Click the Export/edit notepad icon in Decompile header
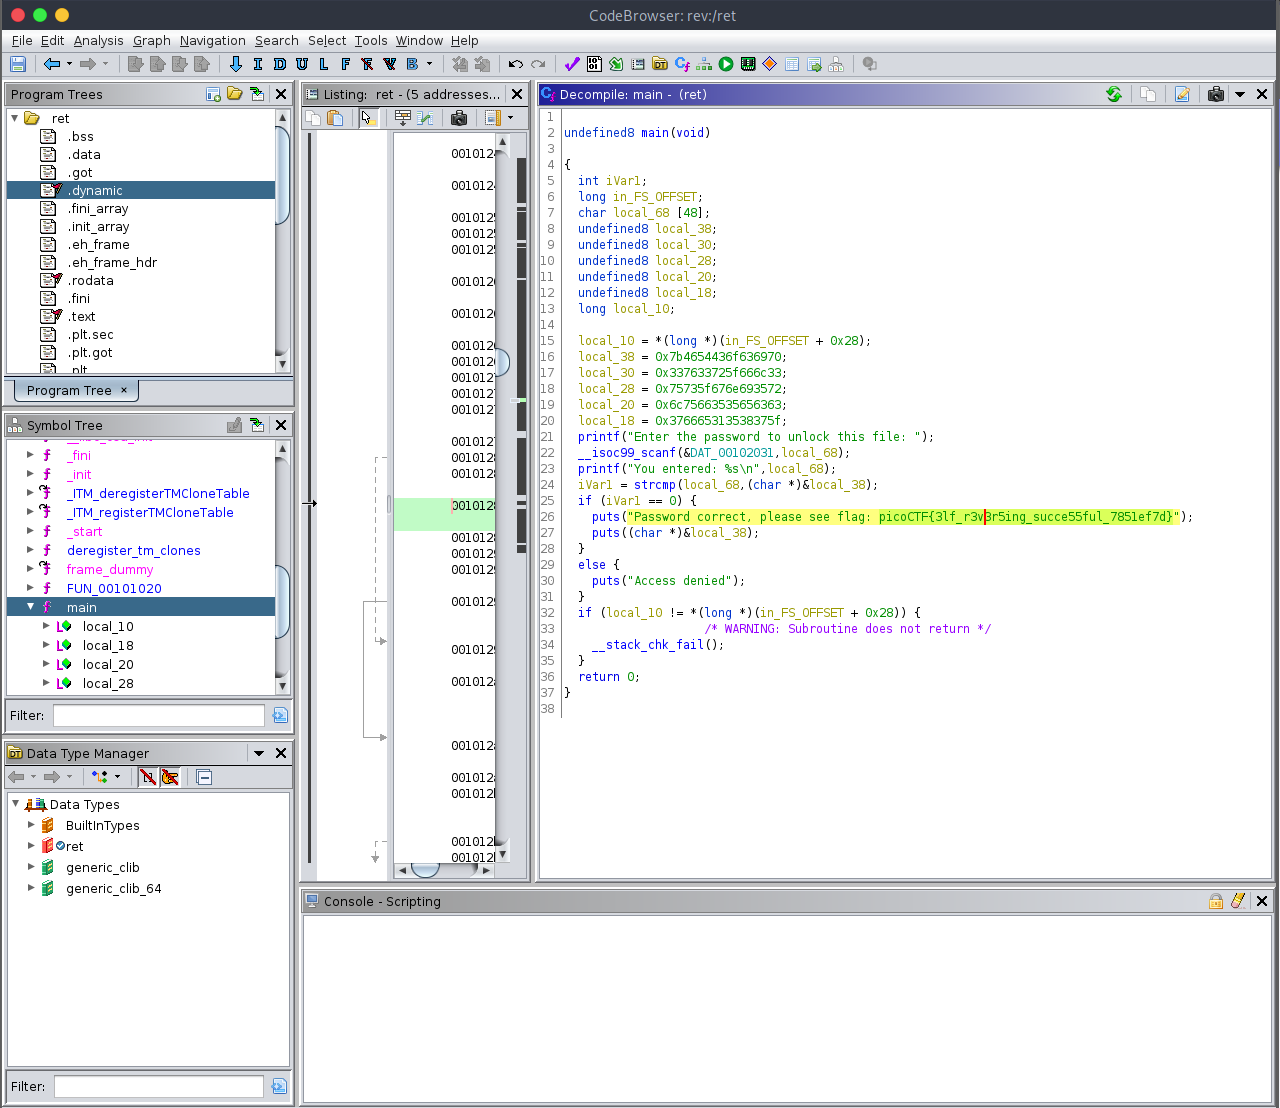1280x1108 pixels. tap(1182, 94)
